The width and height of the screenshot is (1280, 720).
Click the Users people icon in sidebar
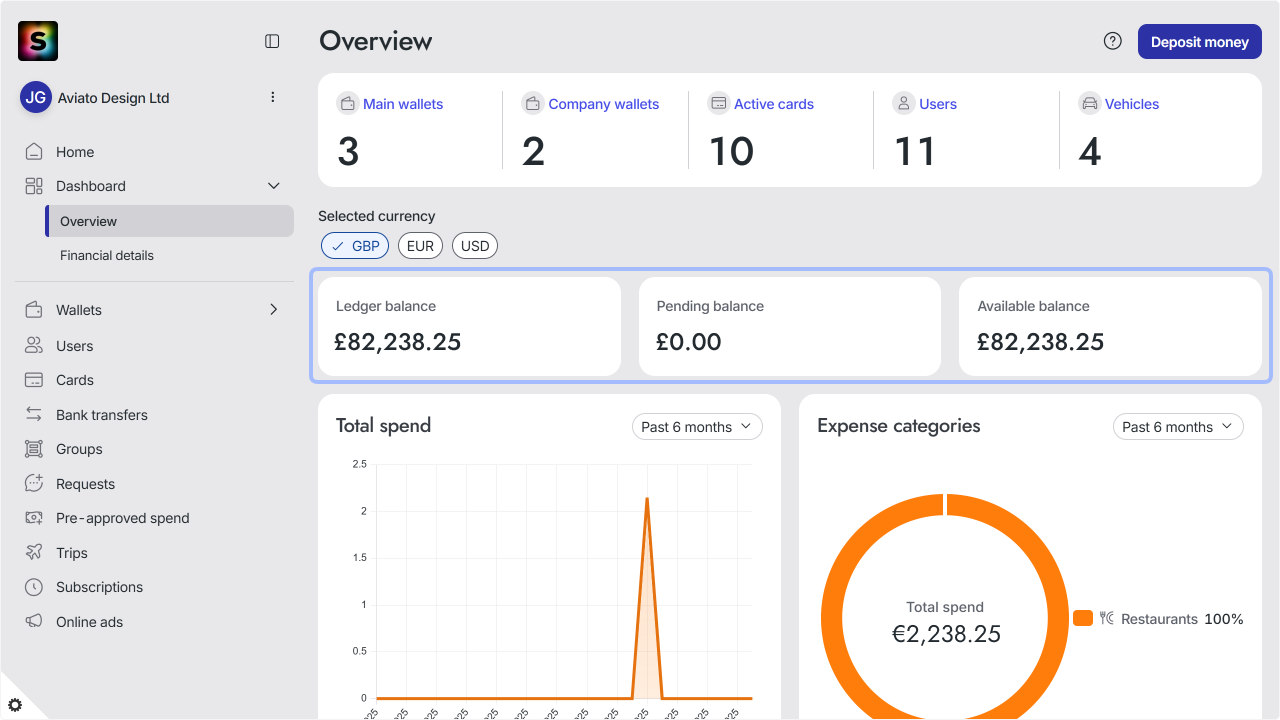[x=34, y=345]
